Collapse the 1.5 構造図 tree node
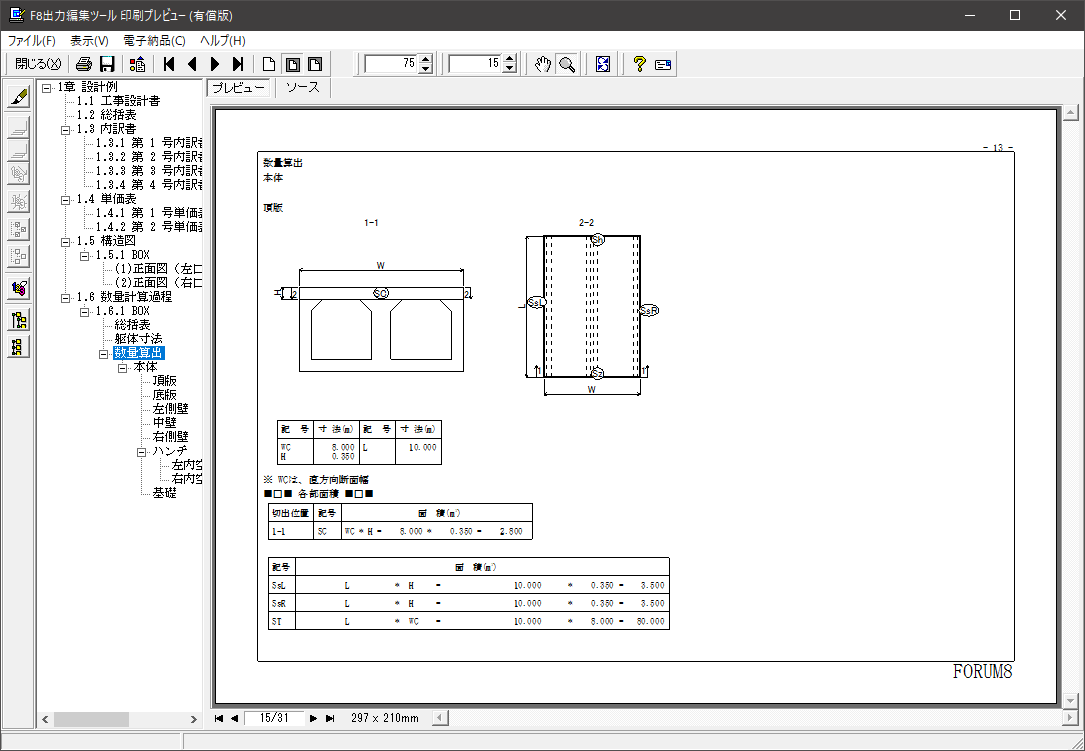The image size is (1085, 751). 66,241
